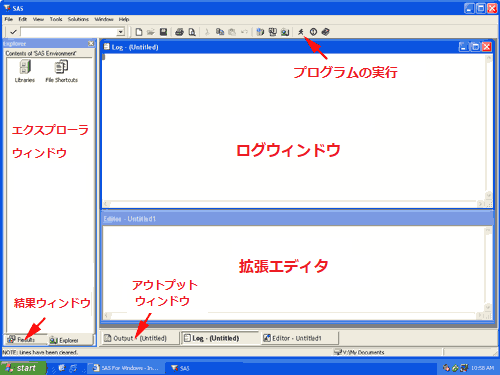Viewport: 500px width, 375px height.
Task: Run the program with running-man icon
Action: (301, 32)
